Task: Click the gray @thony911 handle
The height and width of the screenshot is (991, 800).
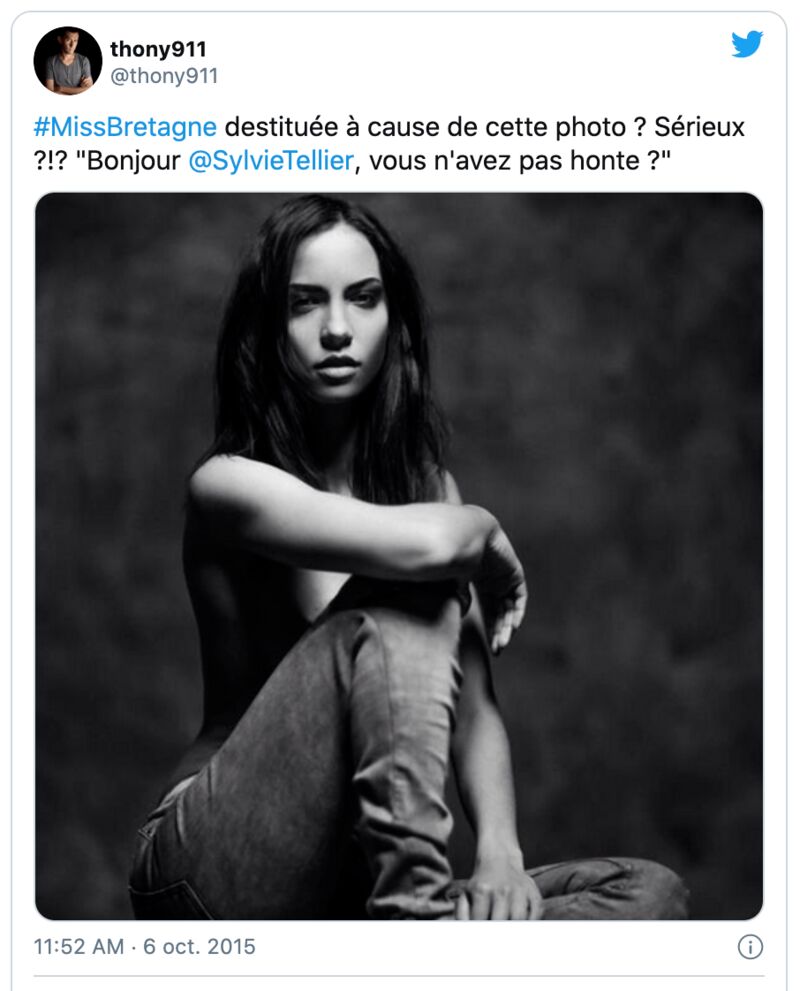Action: click(x=164, y=76)
